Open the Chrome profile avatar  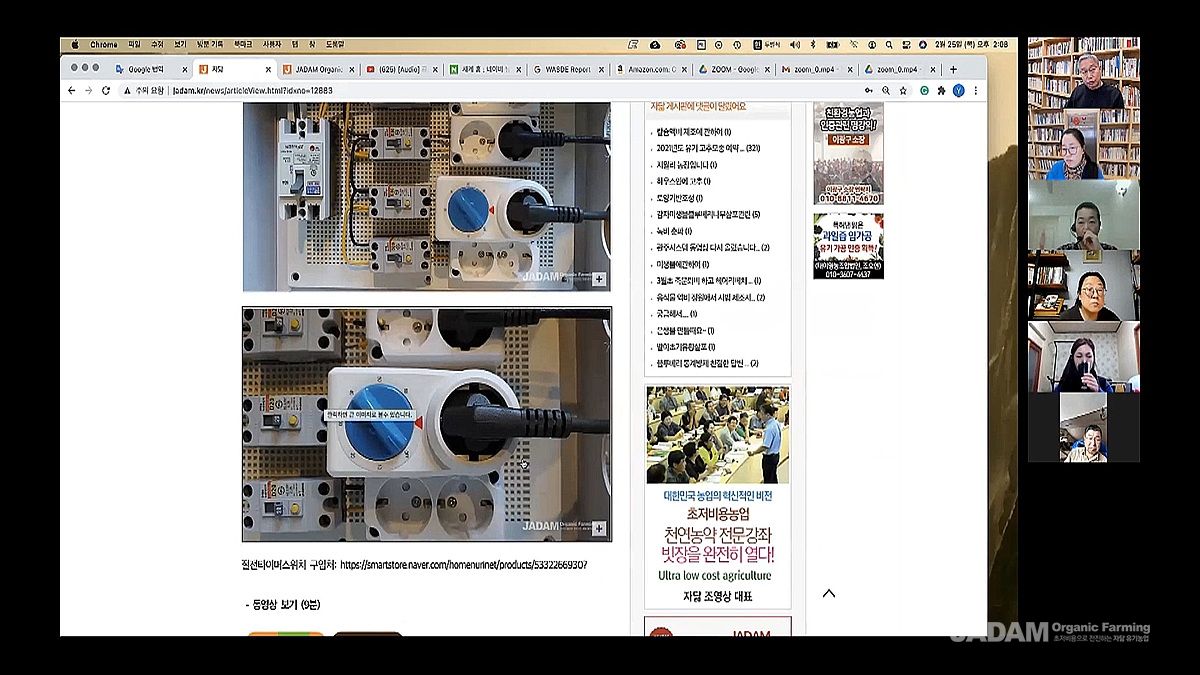[x=958, y=90]
